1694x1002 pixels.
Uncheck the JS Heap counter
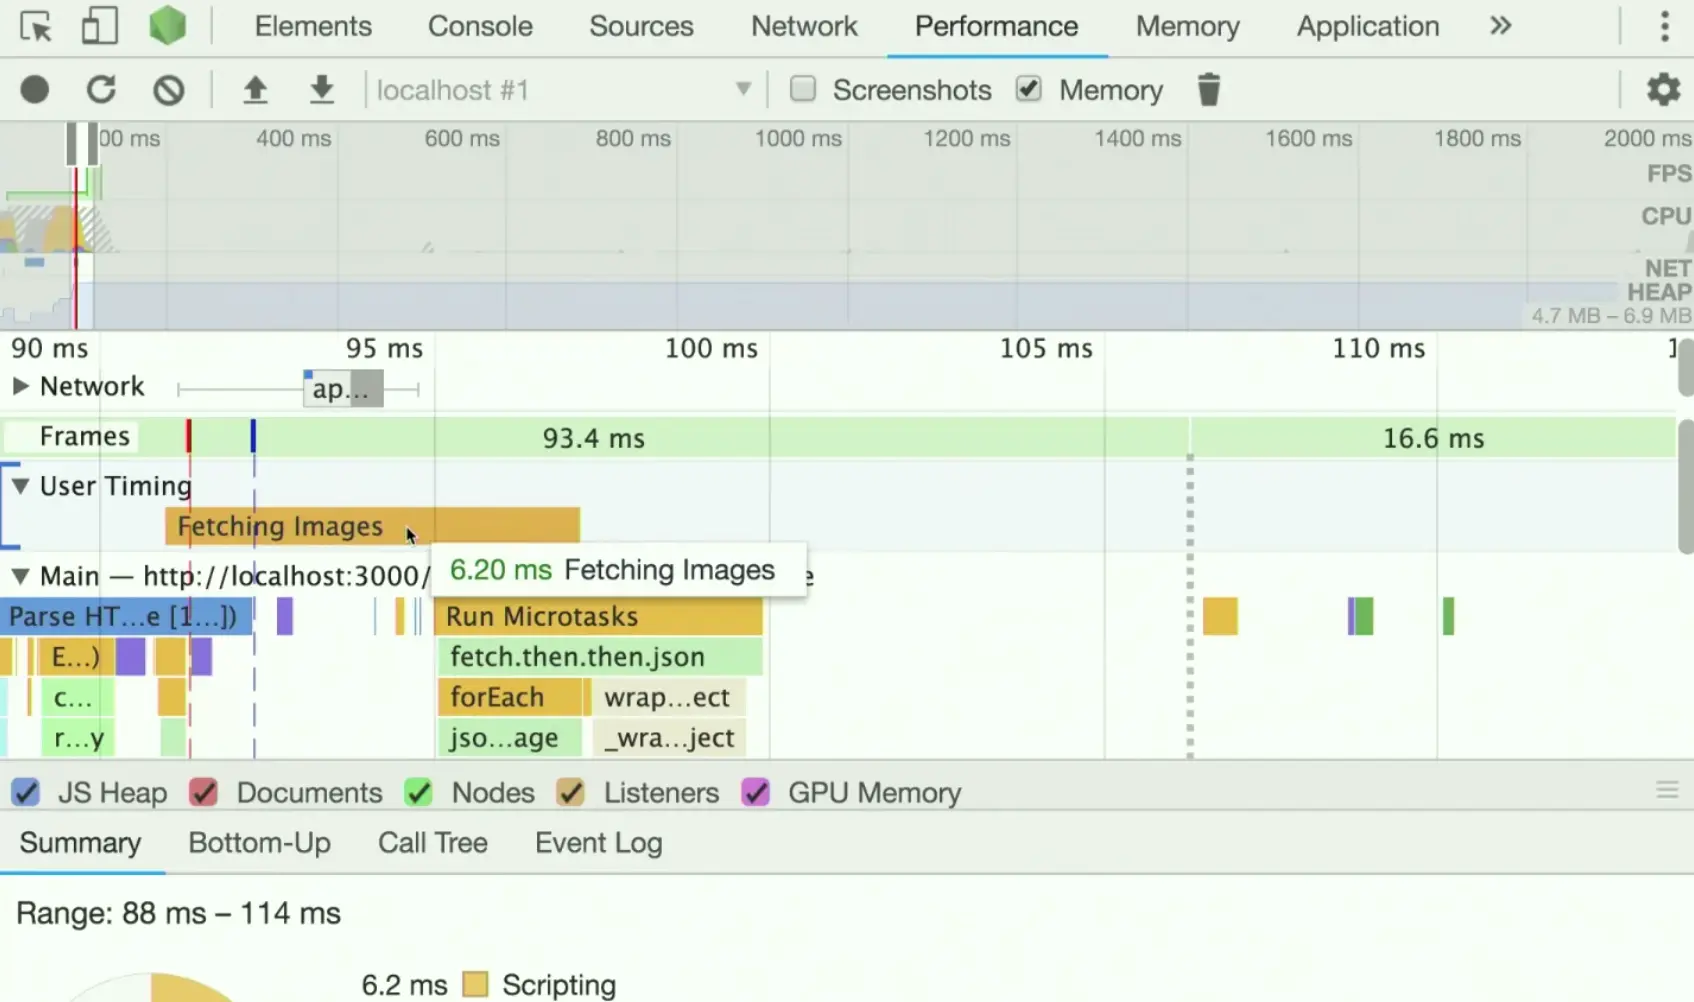(x=26, y=793)
